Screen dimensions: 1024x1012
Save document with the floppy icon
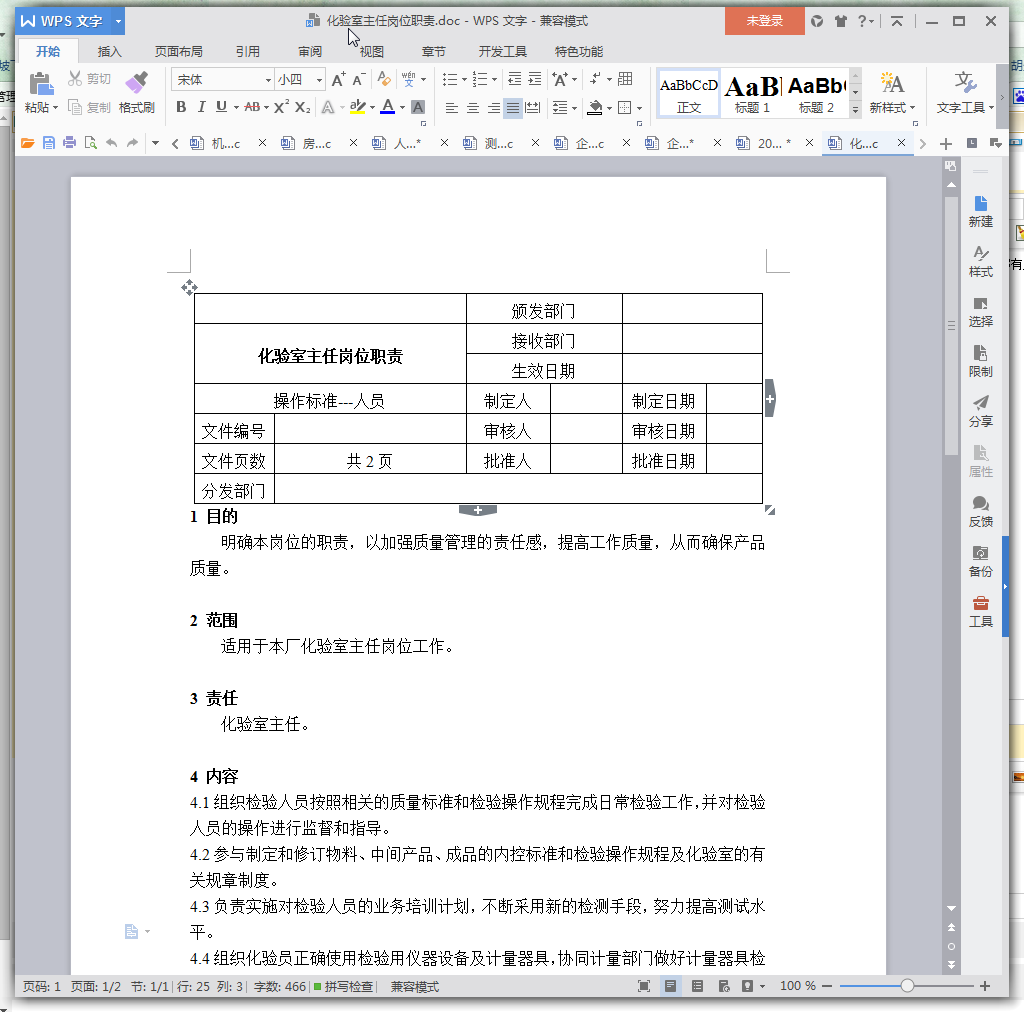(48, 143)
